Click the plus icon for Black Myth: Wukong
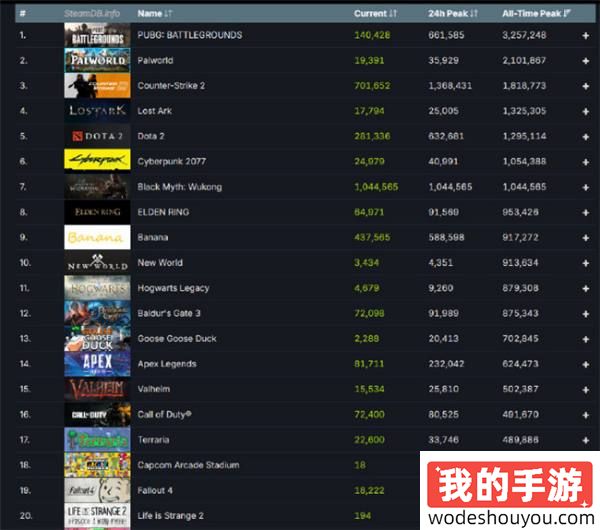This screenshot has height=530, width=600. [x=585, y=187]
